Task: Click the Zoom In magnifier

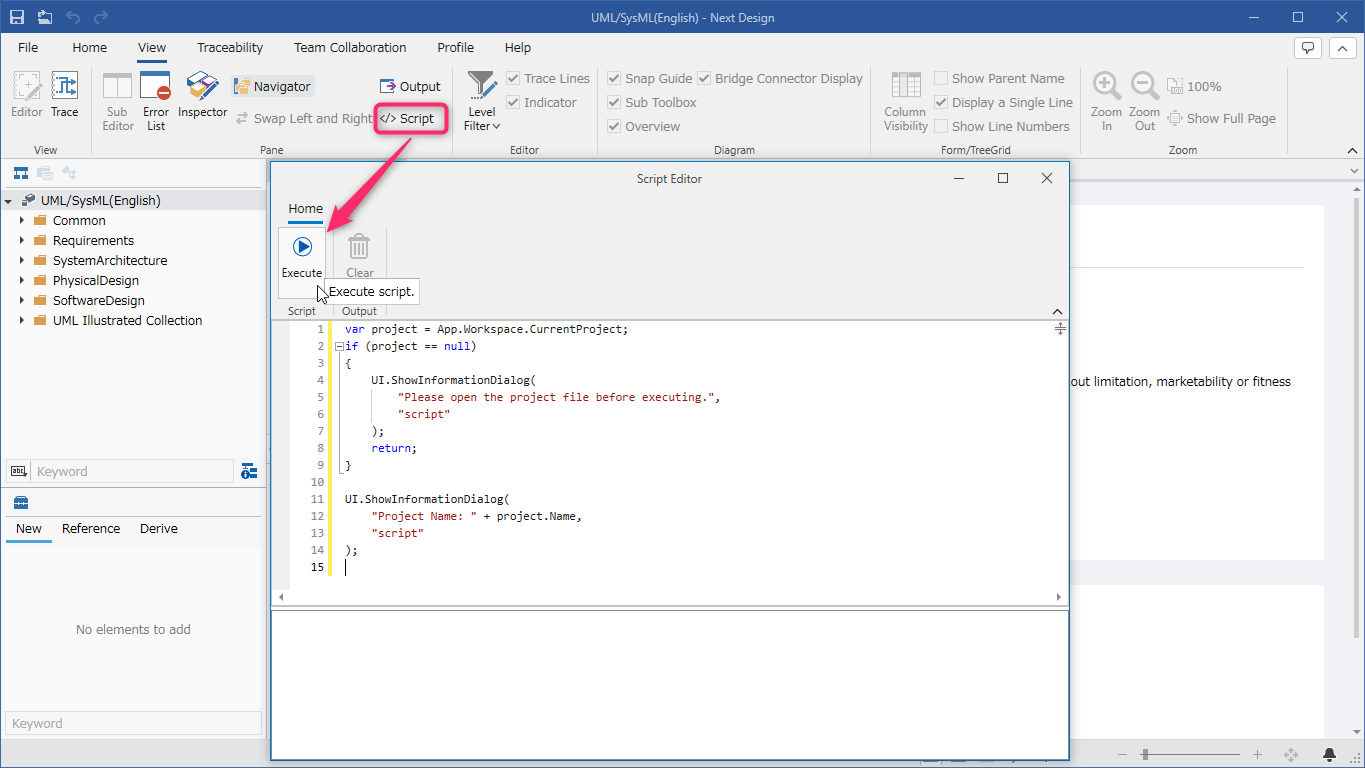Action: [1107, 101]
